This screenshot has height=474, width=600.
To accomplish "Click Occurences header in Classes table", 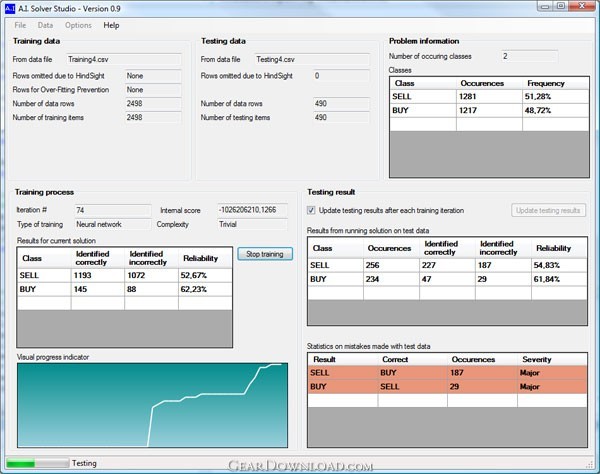I will click(489, 83).
